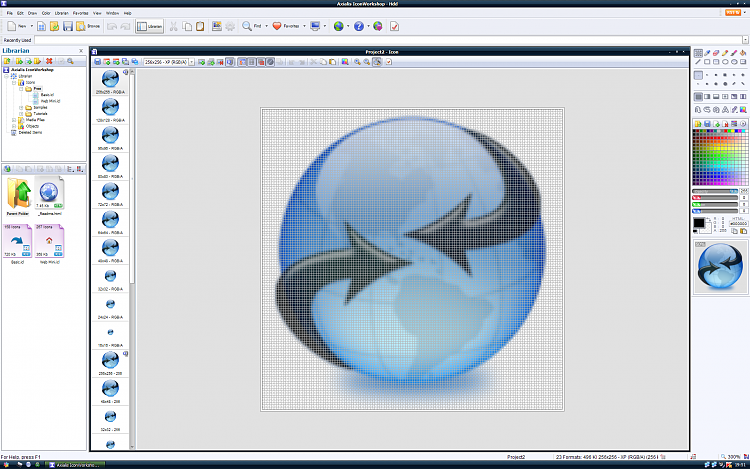750x469 pixels.
Task: Click the zoom in icon in Project2 toolbar
Action: [357, 62]
